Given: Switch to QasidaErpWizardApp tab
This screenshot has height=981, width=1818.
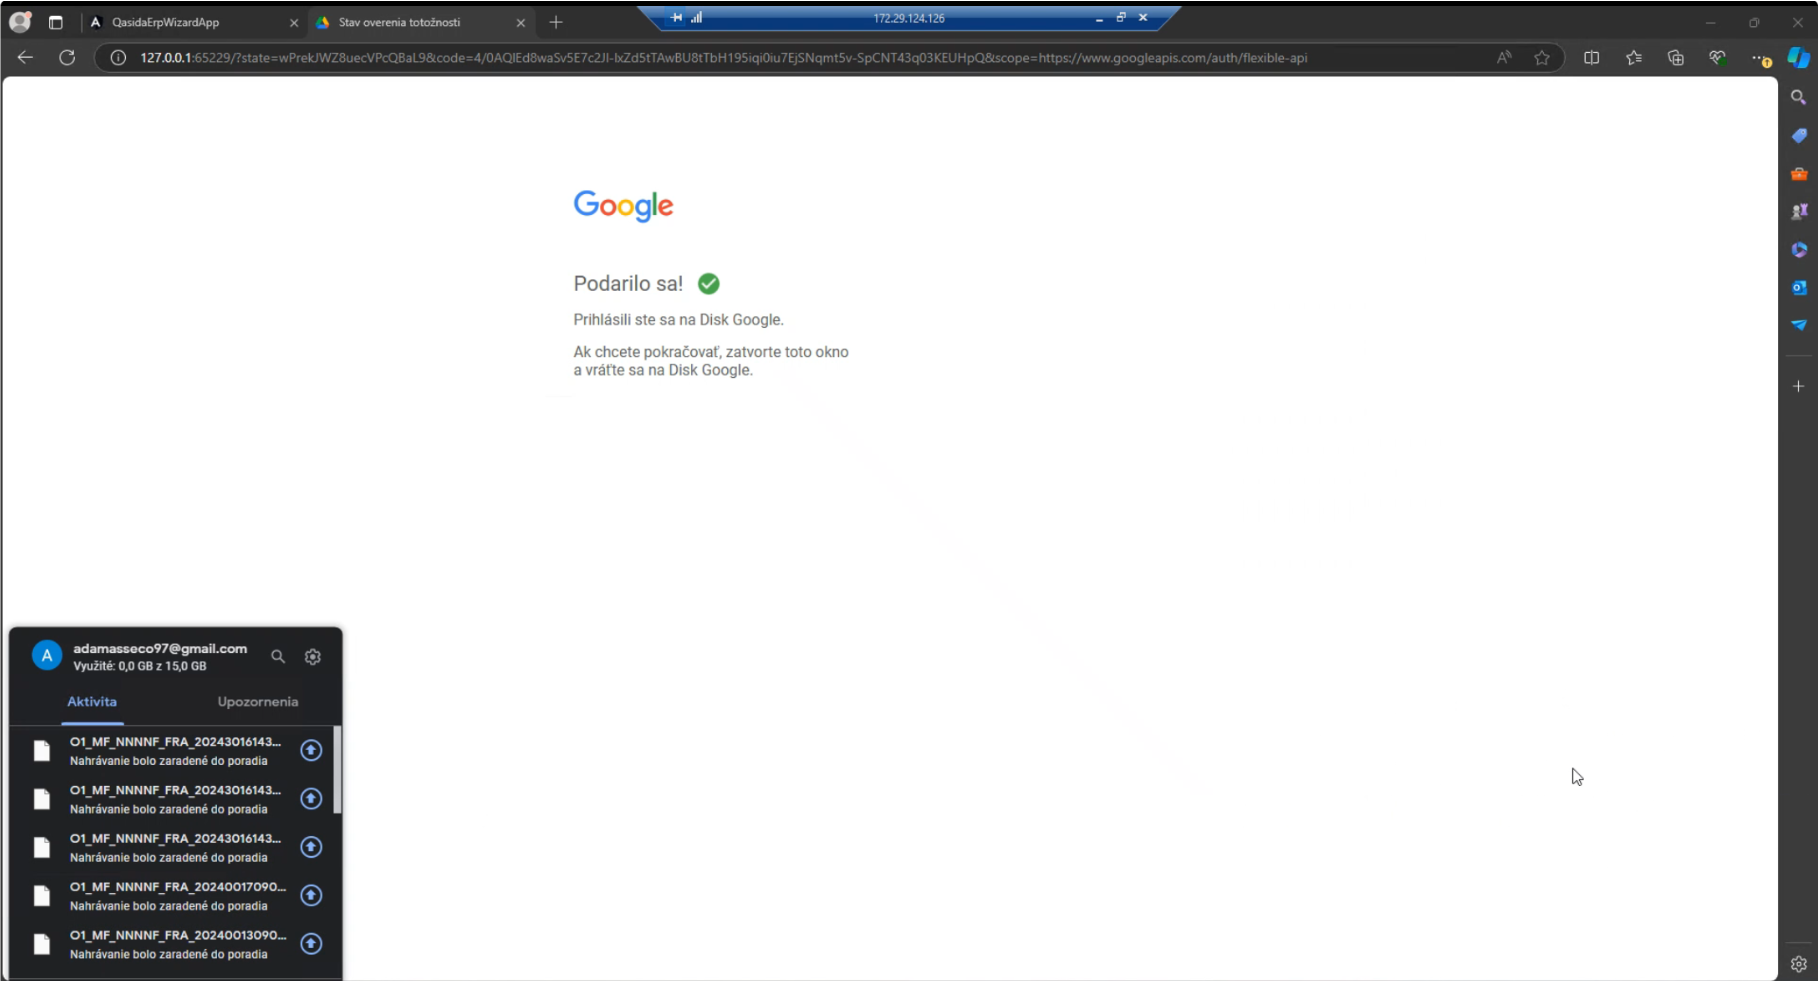Looking at the screenshot, I should coord(193,22).
